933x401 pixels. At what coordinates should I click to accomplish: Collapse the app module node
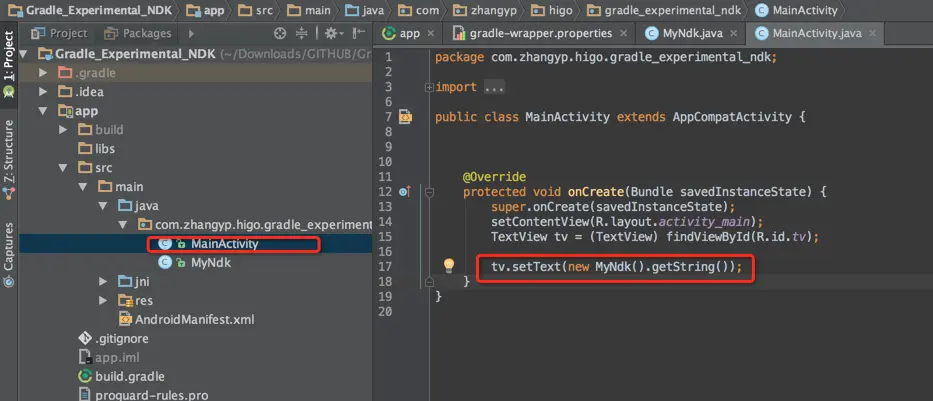(43, 111)
